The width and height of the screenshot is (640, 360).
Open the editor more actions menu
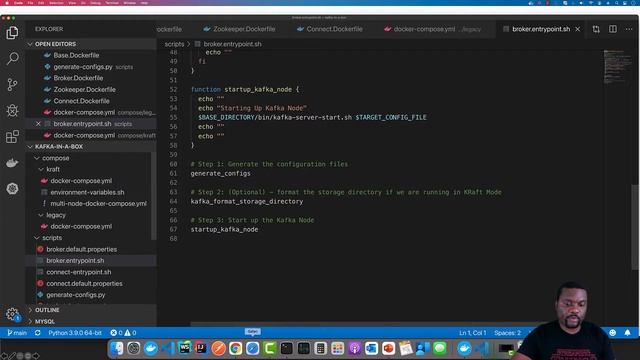629,29
